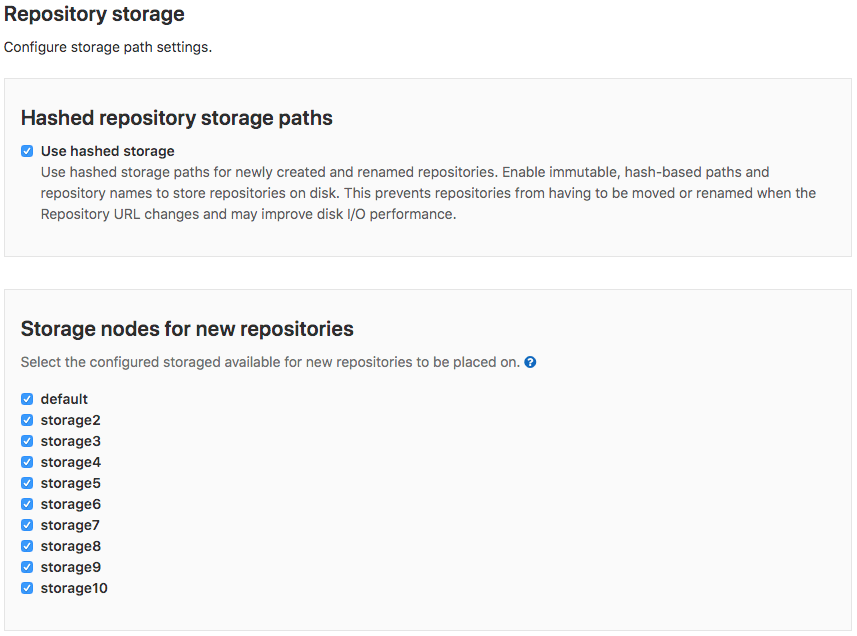Disable the "storage9" storage node

[x=27, y=567]
